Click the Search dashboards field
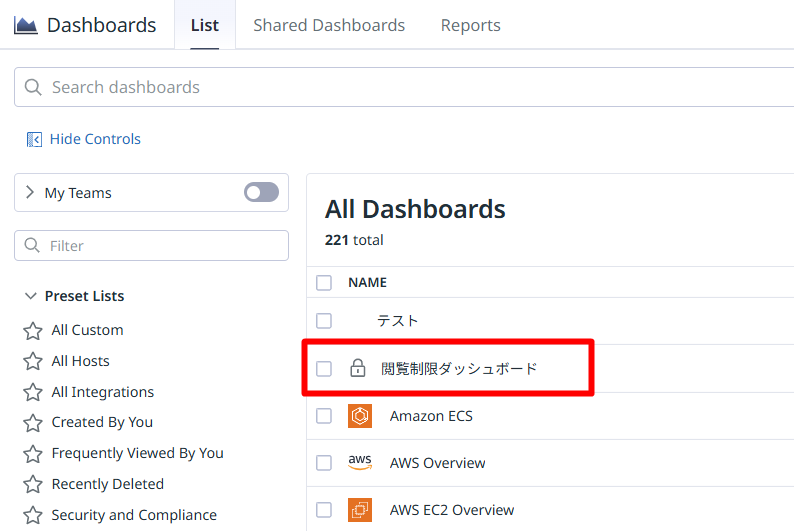 tap(400, 87)
